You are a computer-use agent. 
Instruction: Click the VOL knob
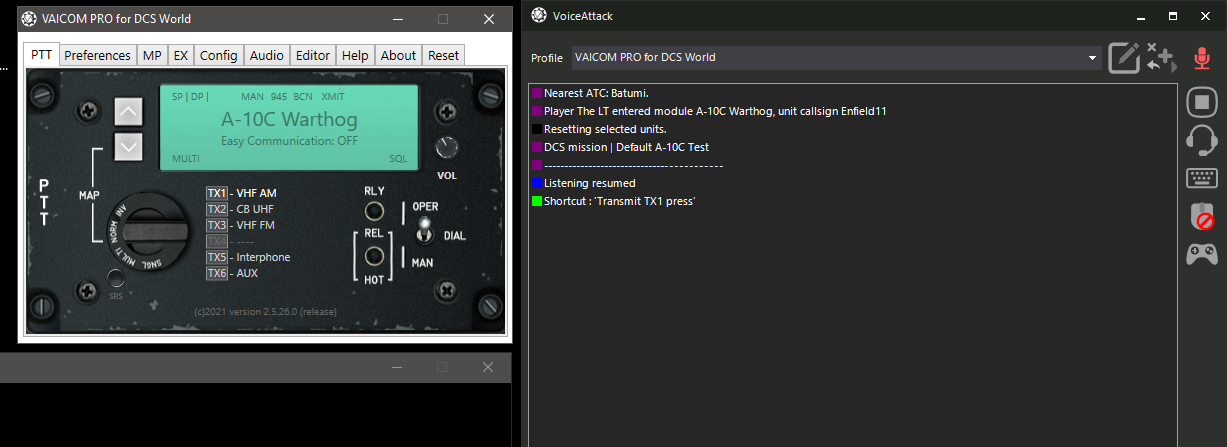[446, 149]
